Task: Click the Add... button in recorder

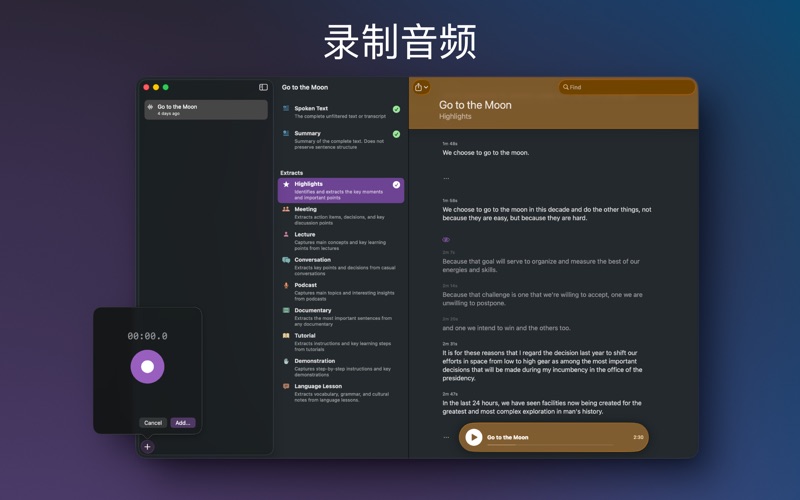Action: click(183, 423)
